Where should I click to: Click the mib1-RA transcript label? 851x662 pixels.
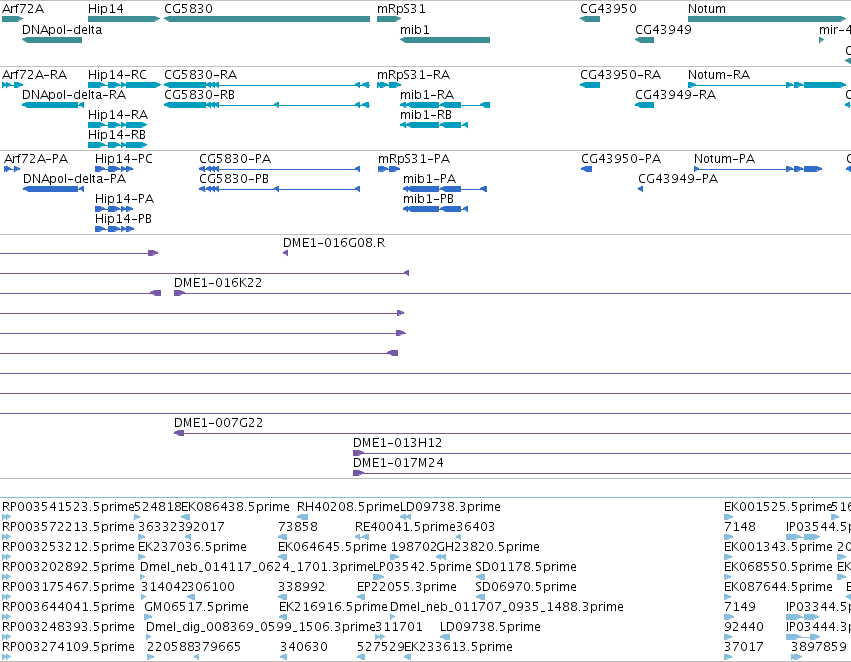[427, 95]
